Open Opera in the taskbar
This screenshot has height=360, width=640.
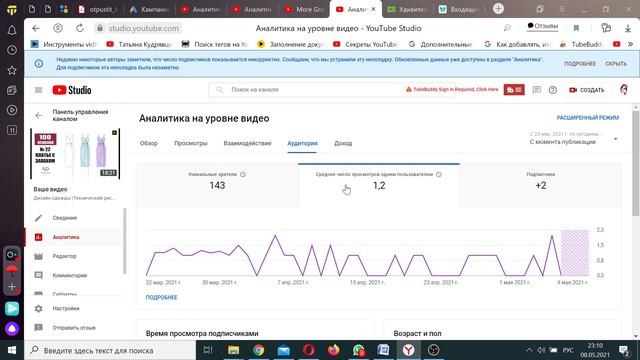click(309, 350)
